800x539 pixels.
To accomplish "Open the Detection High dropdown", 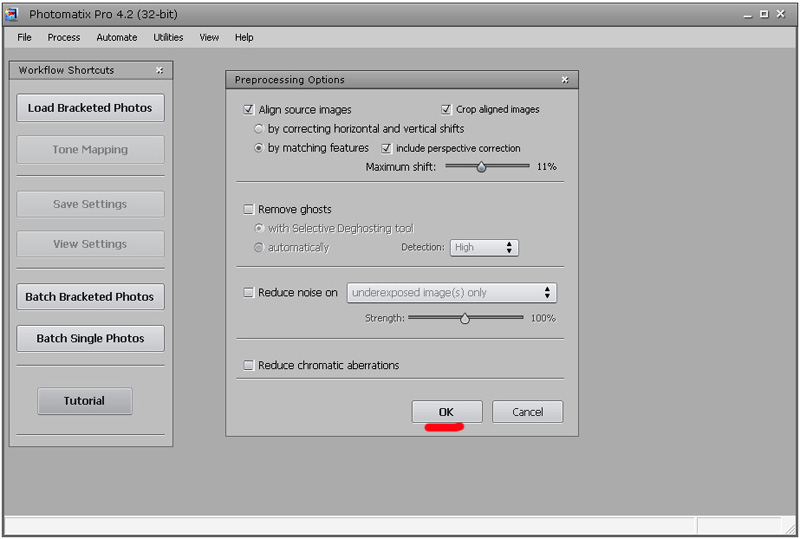I will (x=484, y=248).
